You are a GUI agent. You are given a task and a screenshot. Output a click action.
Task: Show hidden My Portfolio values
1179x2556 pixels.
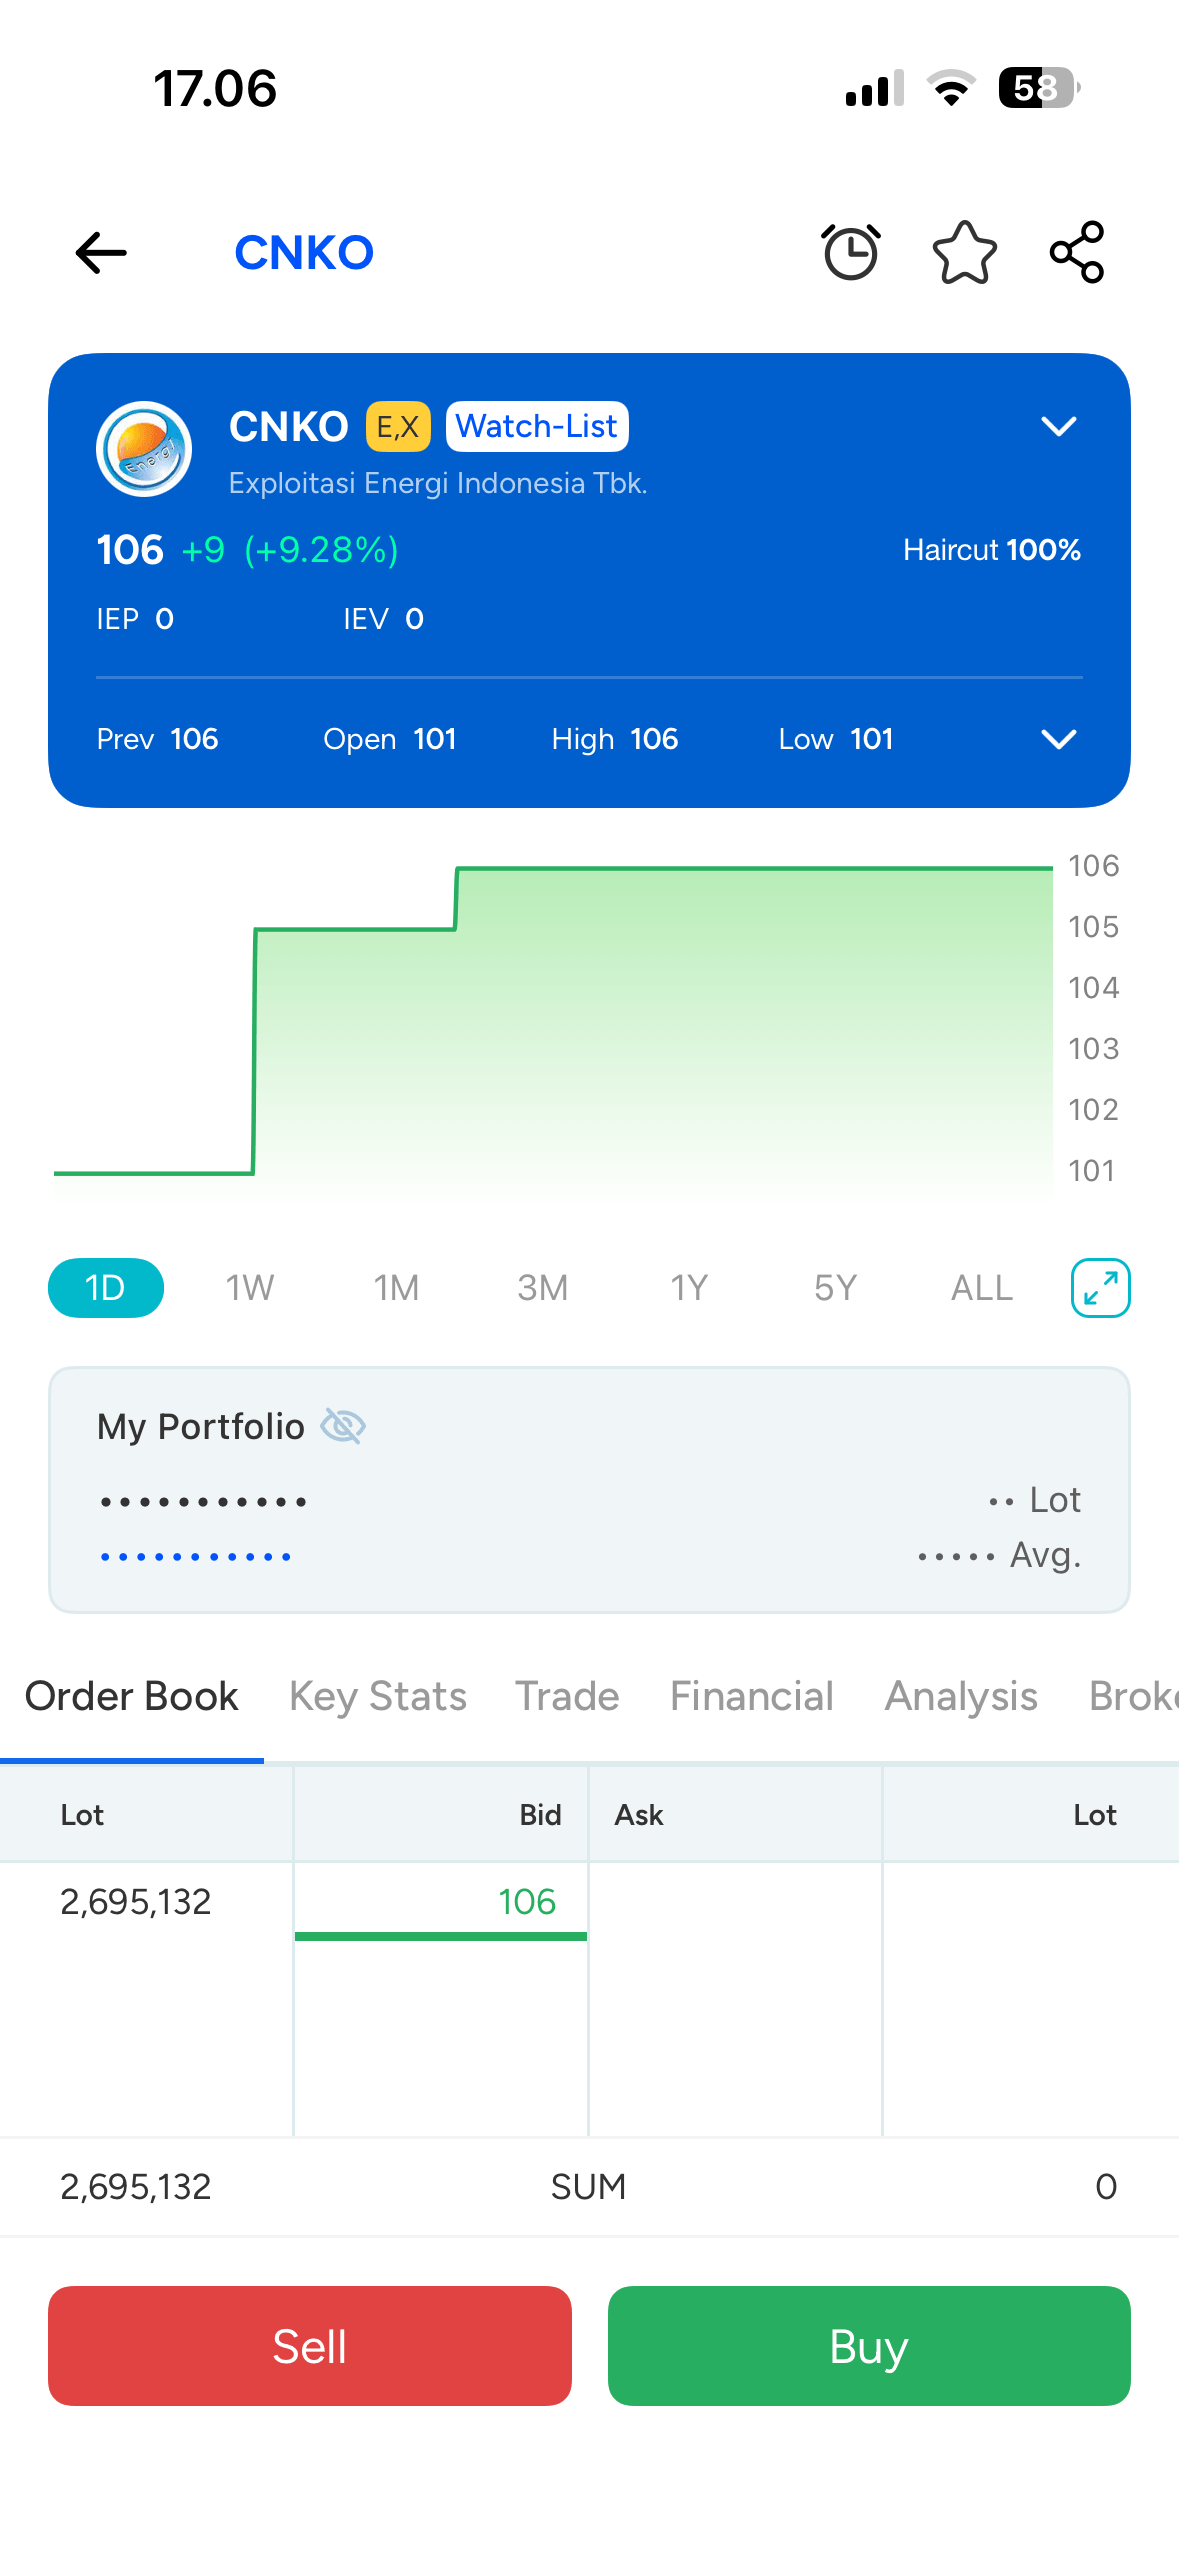coord(343,1426)
